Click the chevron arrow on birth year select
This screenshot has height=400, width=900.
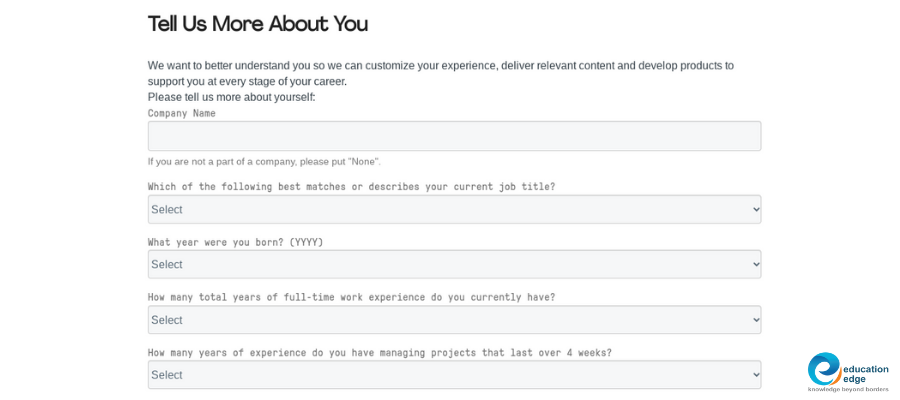(x=755, y=265)
